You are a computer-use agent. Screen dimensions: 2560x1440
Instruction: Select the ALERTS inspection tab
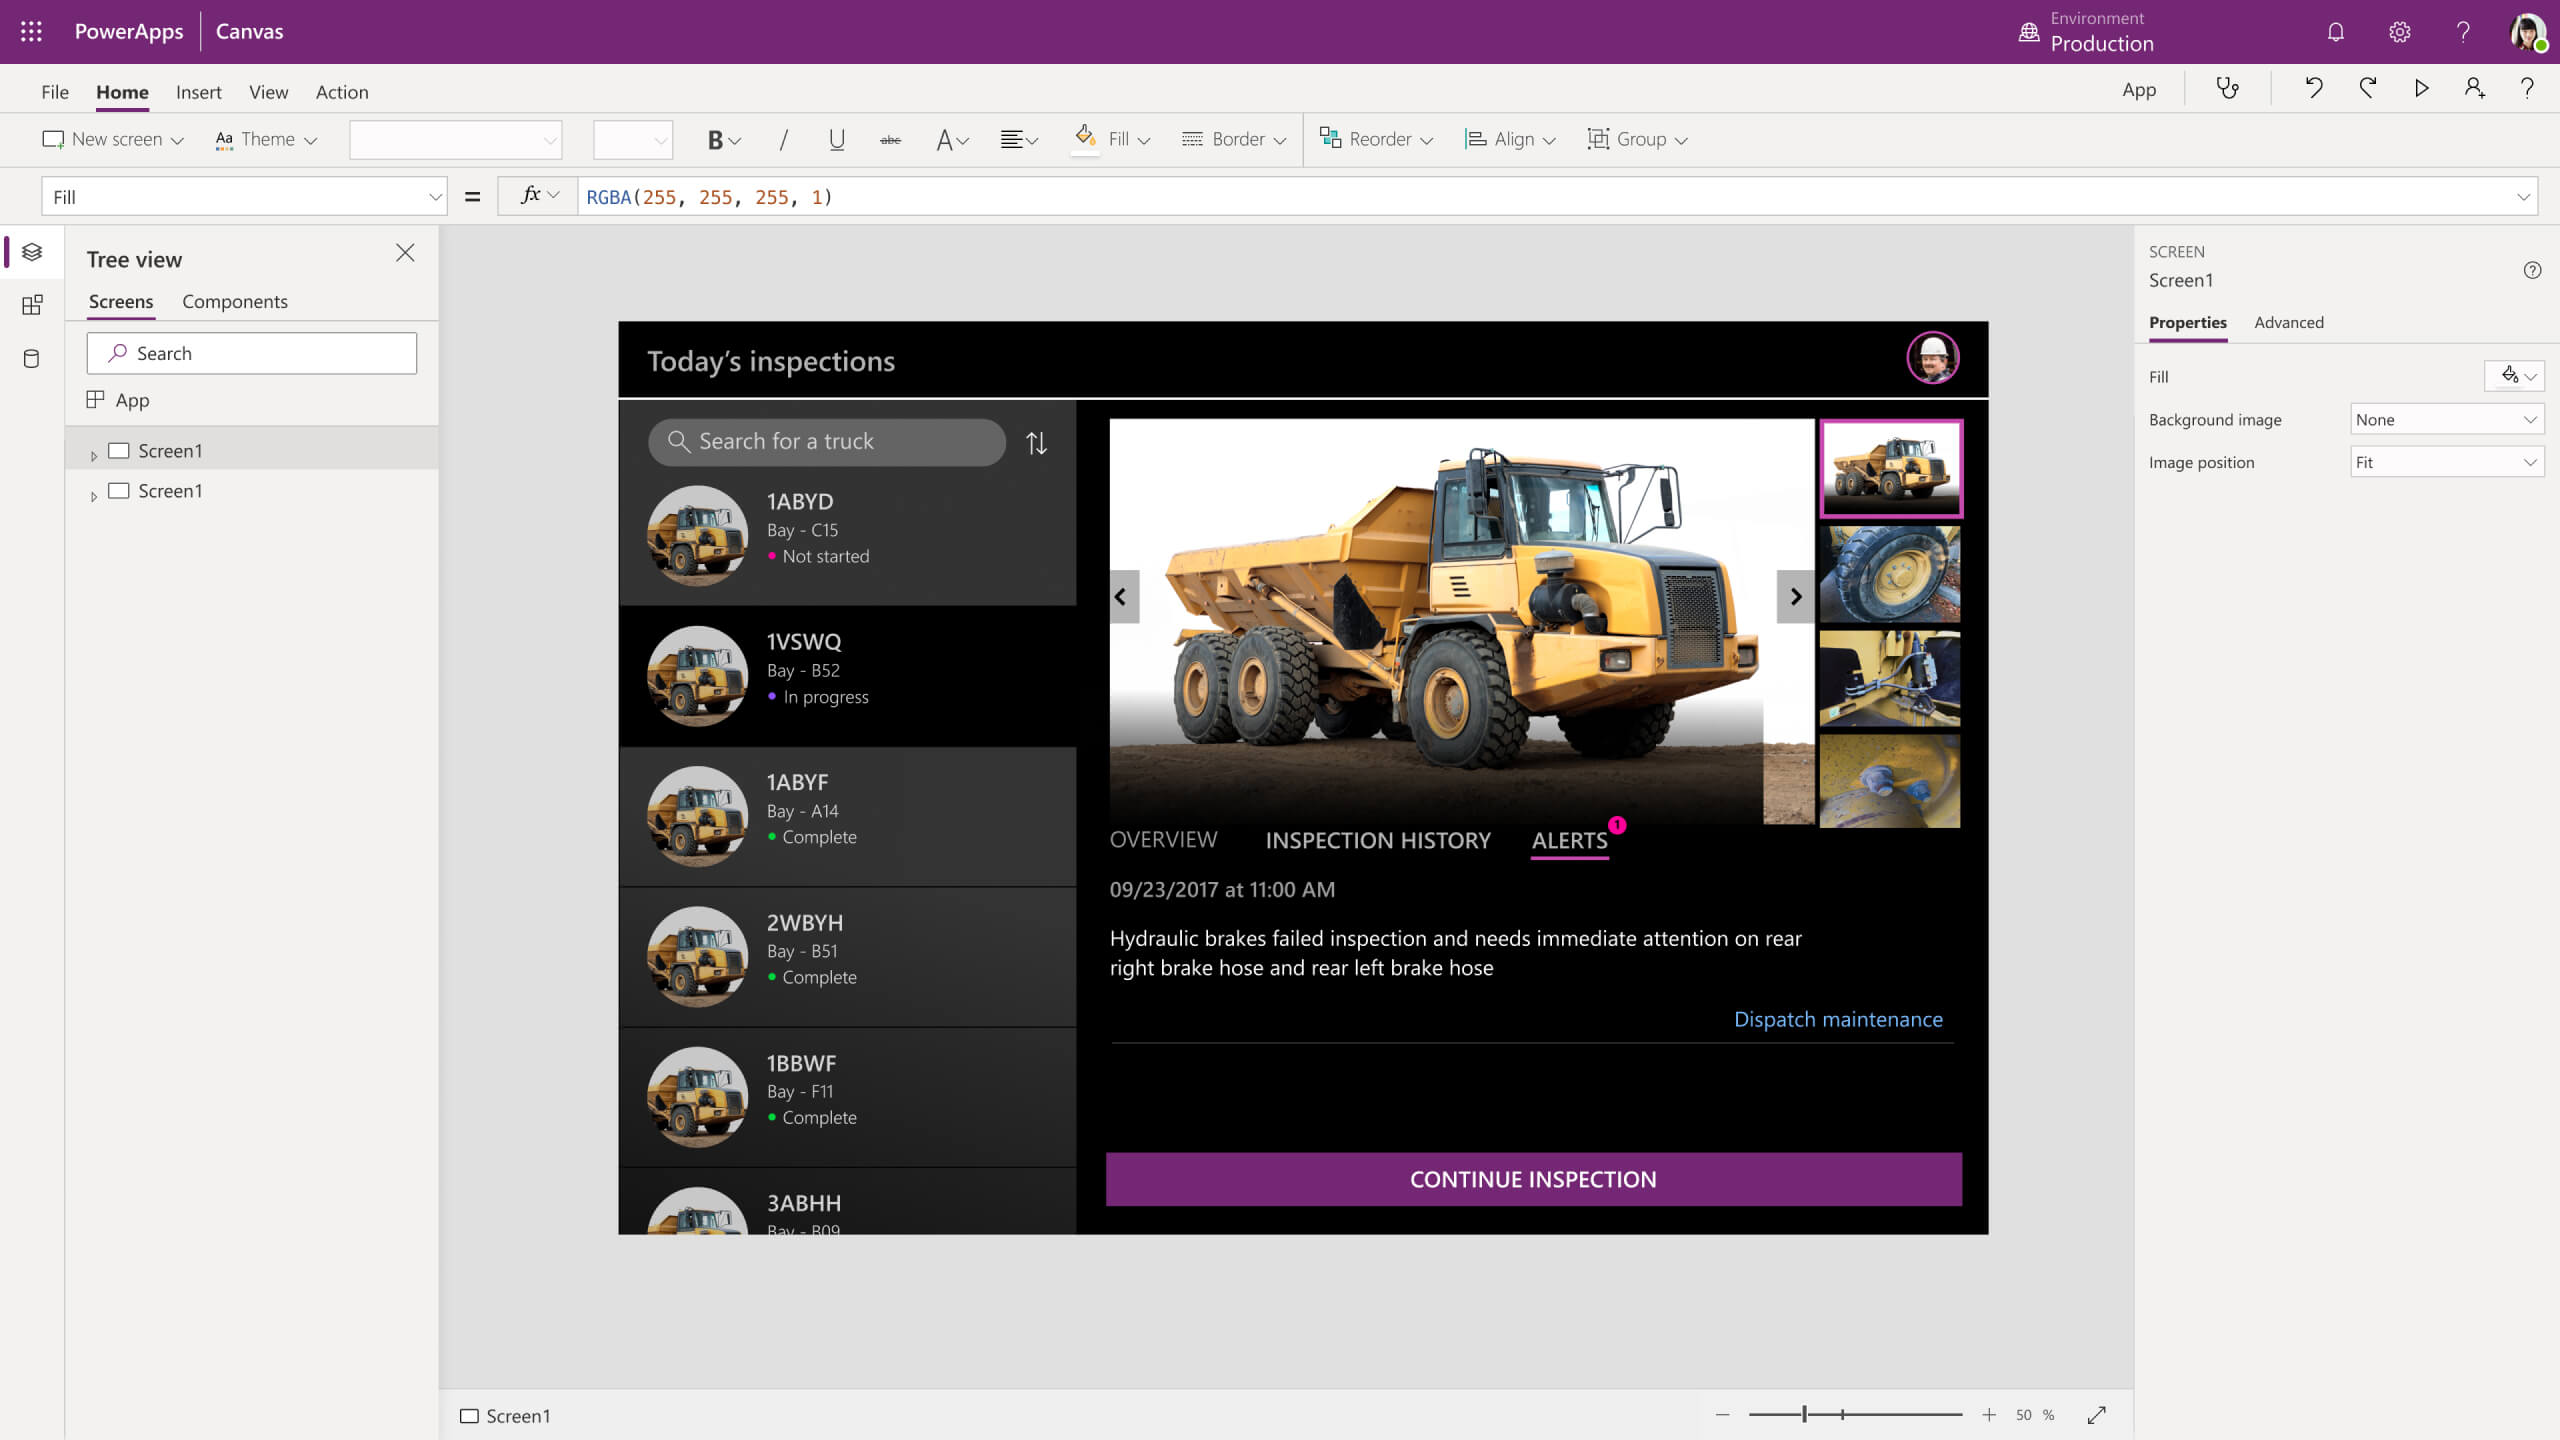[1568, 839]
